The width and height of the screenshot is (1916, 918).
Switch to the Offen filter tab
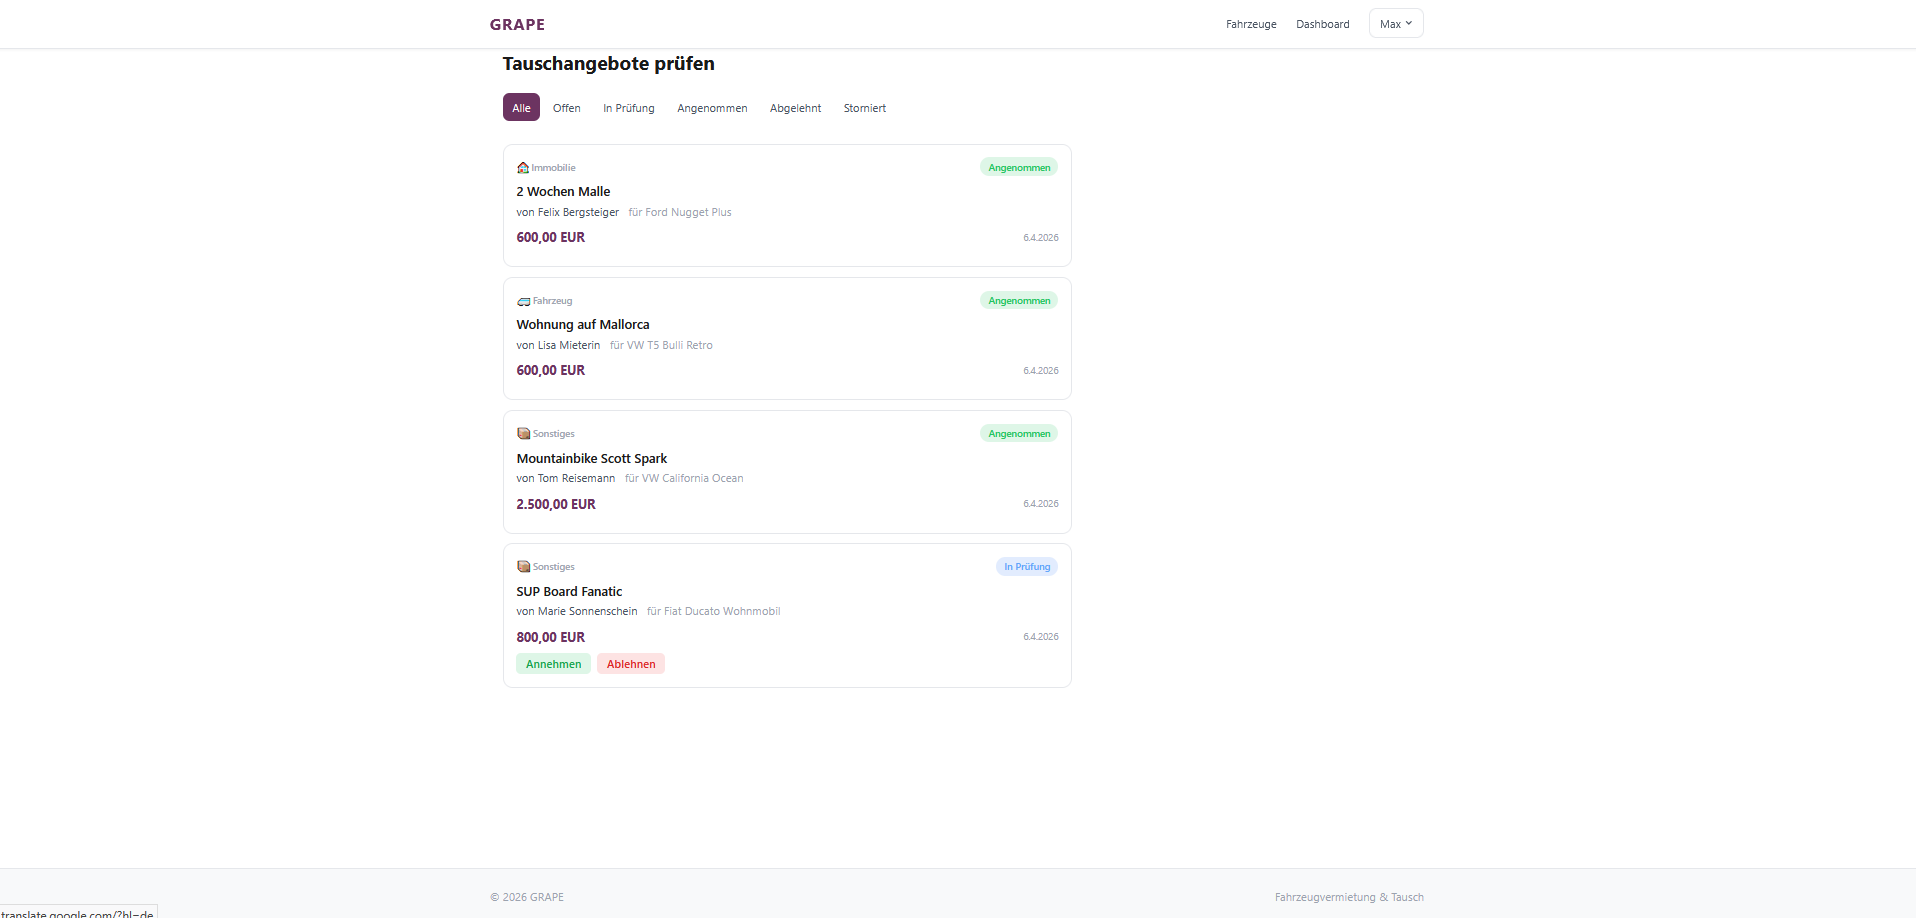click(x=566, y=108)
